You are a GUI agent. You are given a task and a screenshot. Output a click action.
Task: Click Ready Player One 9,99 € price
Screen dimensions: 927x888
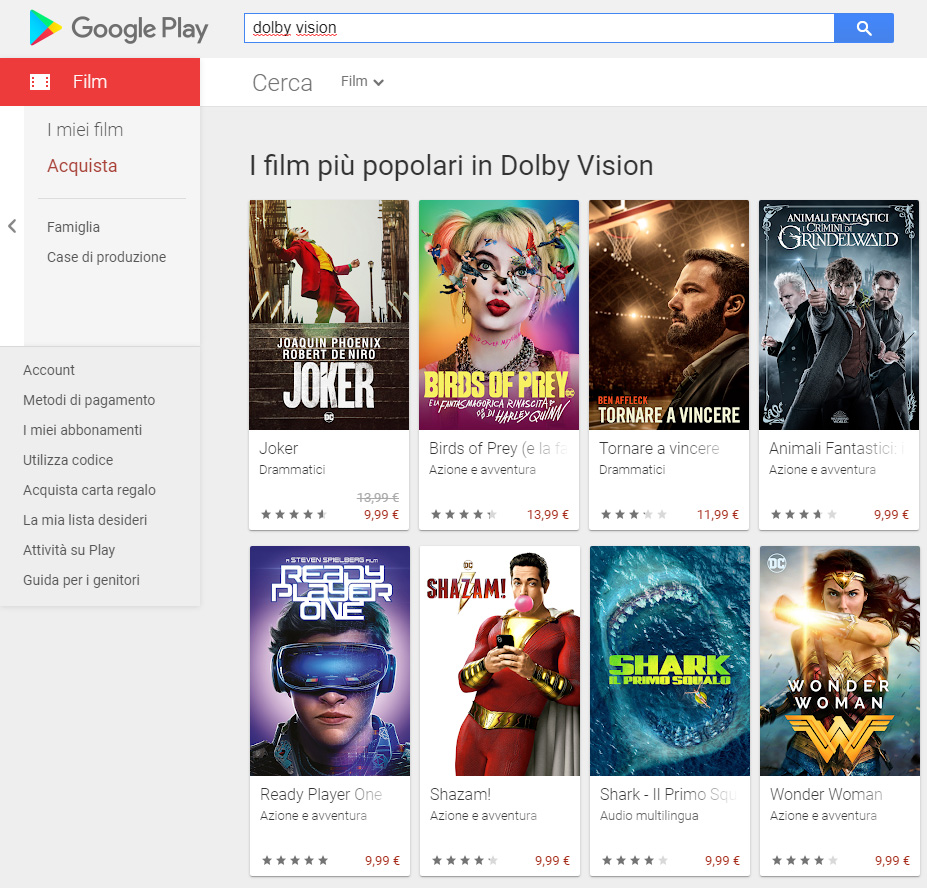(x=383, y=860)
